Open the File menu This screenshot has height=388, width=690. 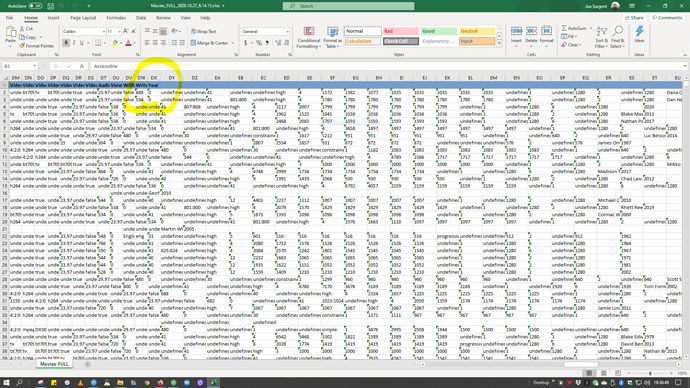click(9, 18)
